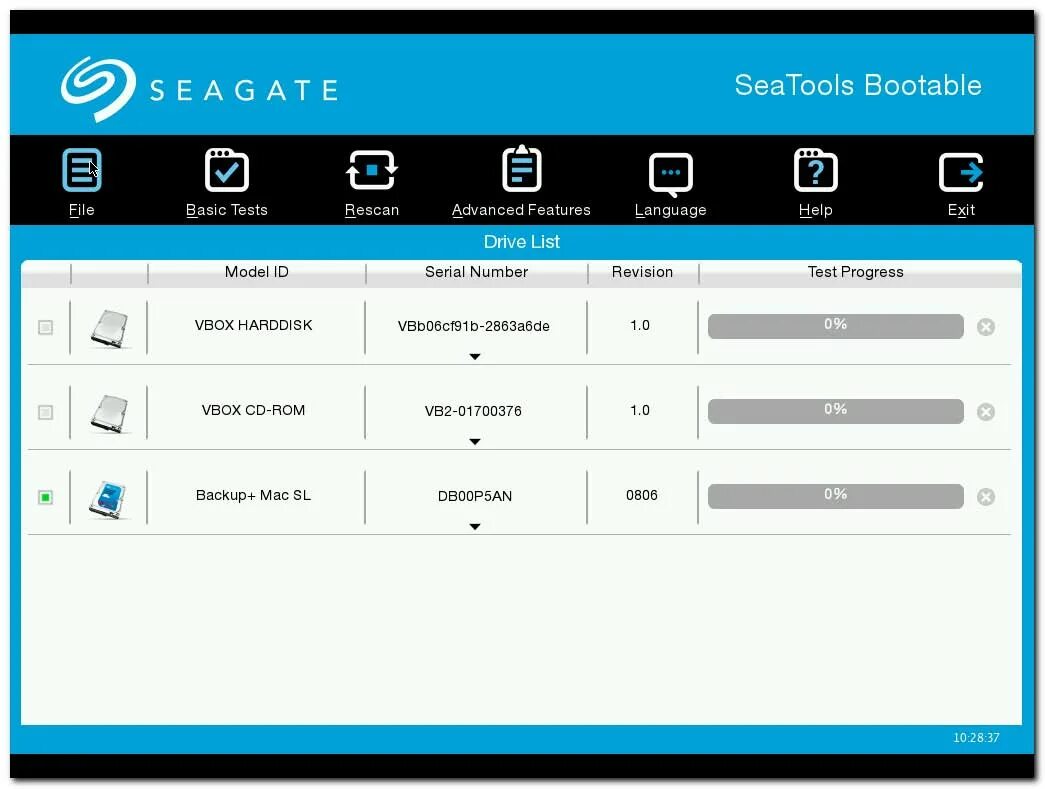
Task: Click revision 1.0 of VBOX CD-ROM
Action: coord(640,410)
